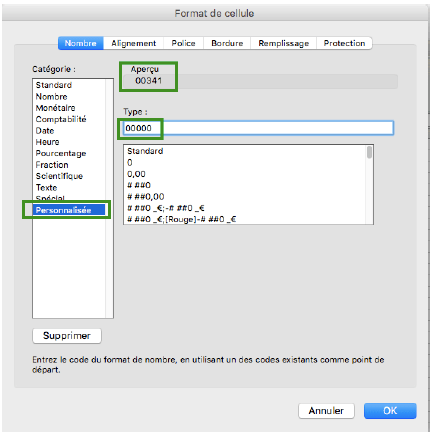Viewport: 434px width, 434px height.
Task: Open the Alignement tab
Action: (133, 43)
